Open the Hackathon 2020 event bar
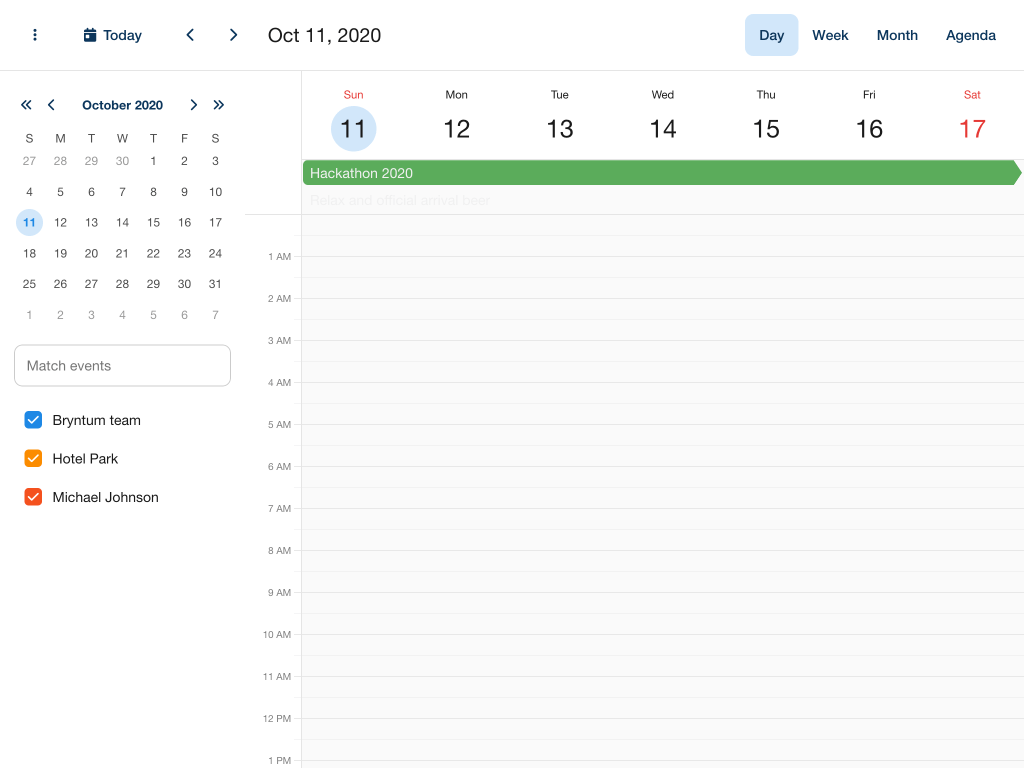Image resolution: width=1024 pixels, height=768 pixels. click(660, 173)
